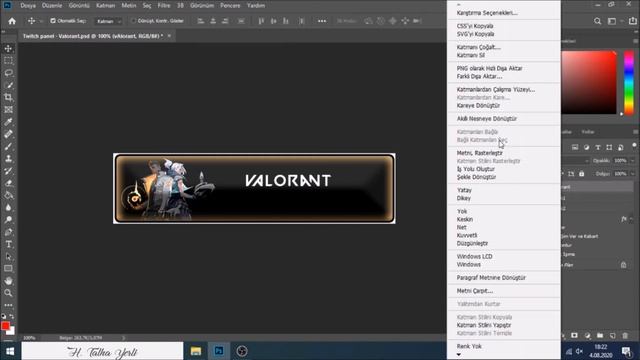Select the Crop tool
Viewport: 640px width, 360px height.
pyautogui.click(x=8, y=98)
